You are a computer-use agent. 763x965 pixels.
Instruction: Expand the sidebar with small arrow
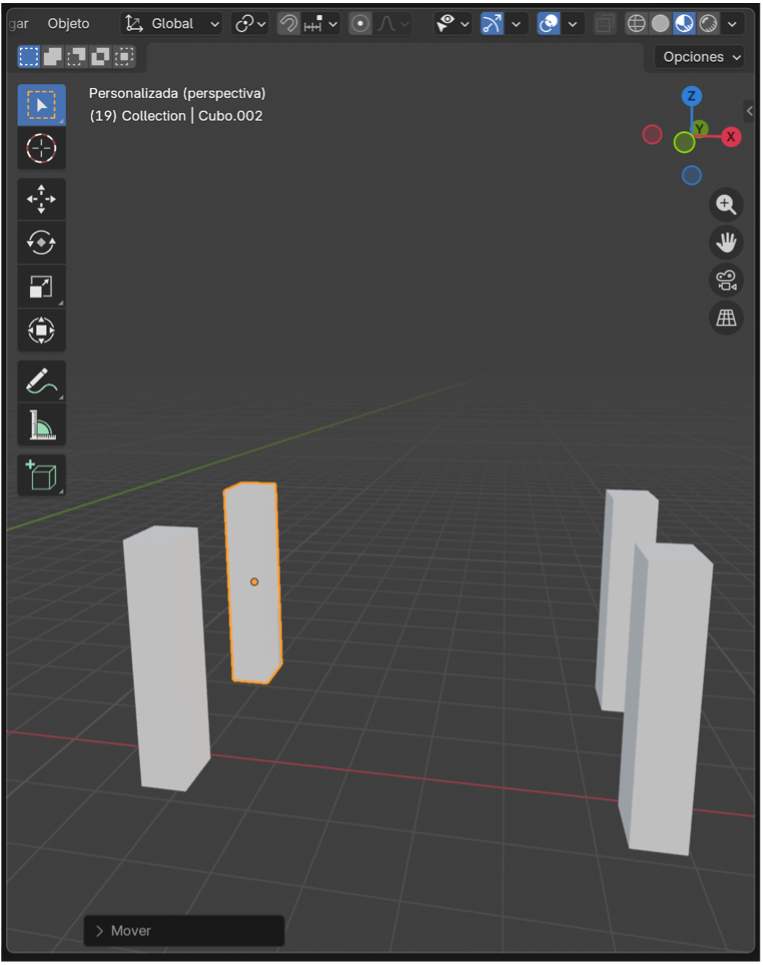(x=749, y=111)
